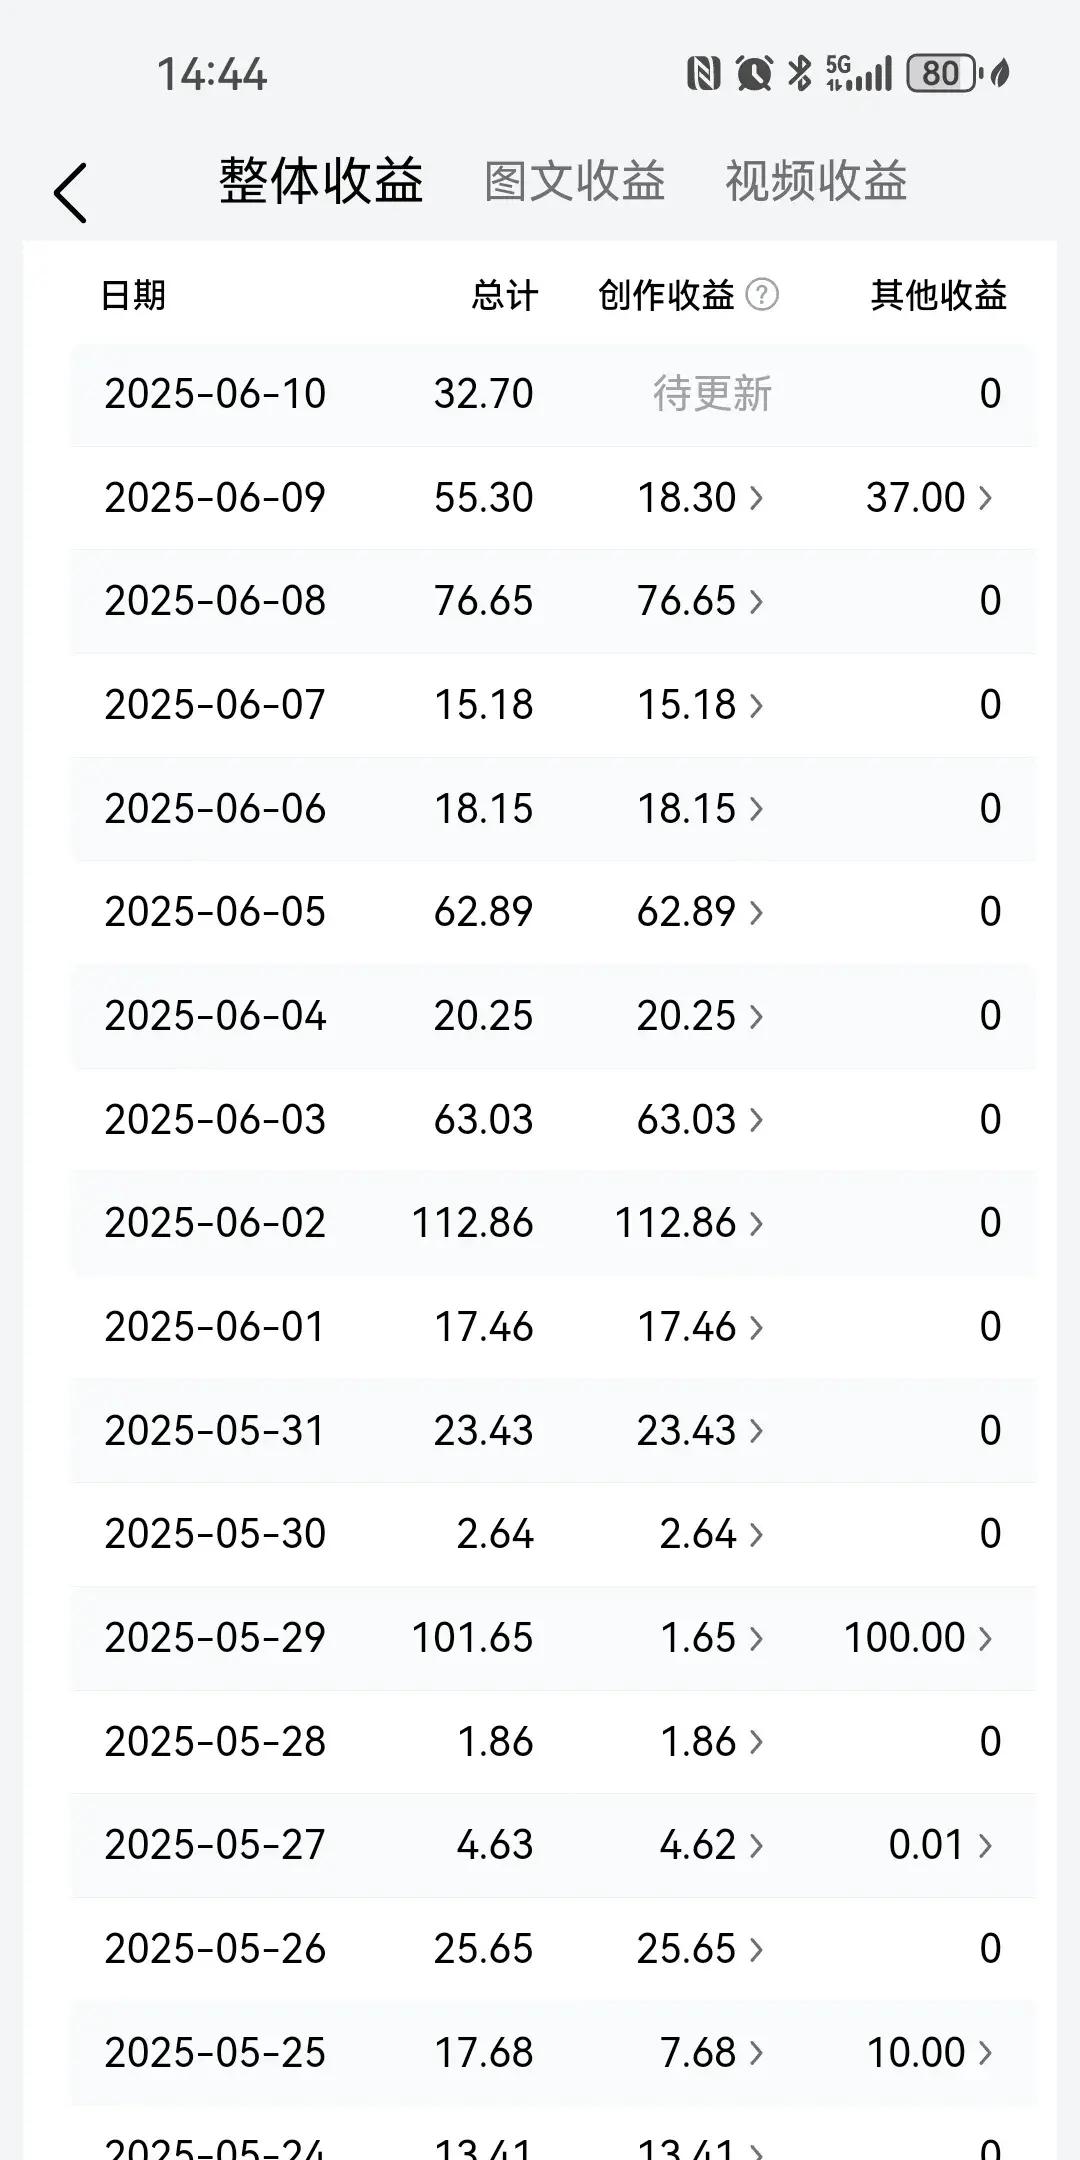The height and width of the screenshot is (2160, 1080).
Task: Open 18.30 creation income for 2025-06-09
Action: 700,498
